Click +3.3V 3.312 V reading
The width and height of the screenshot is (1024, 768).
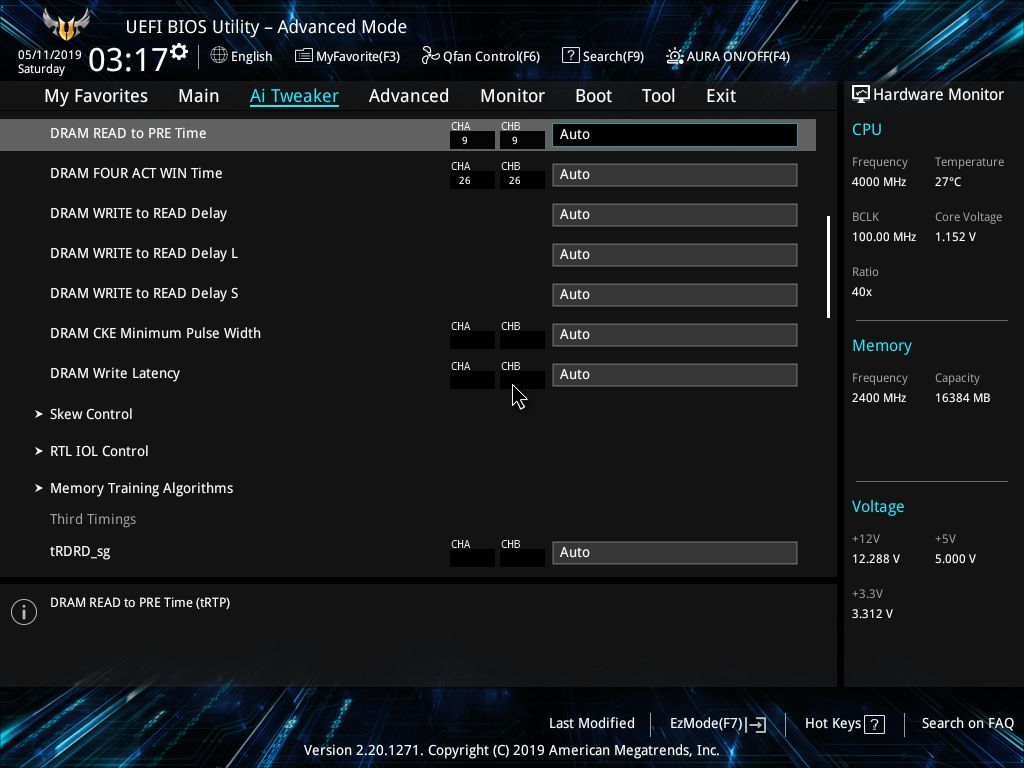tap(872, 614)
